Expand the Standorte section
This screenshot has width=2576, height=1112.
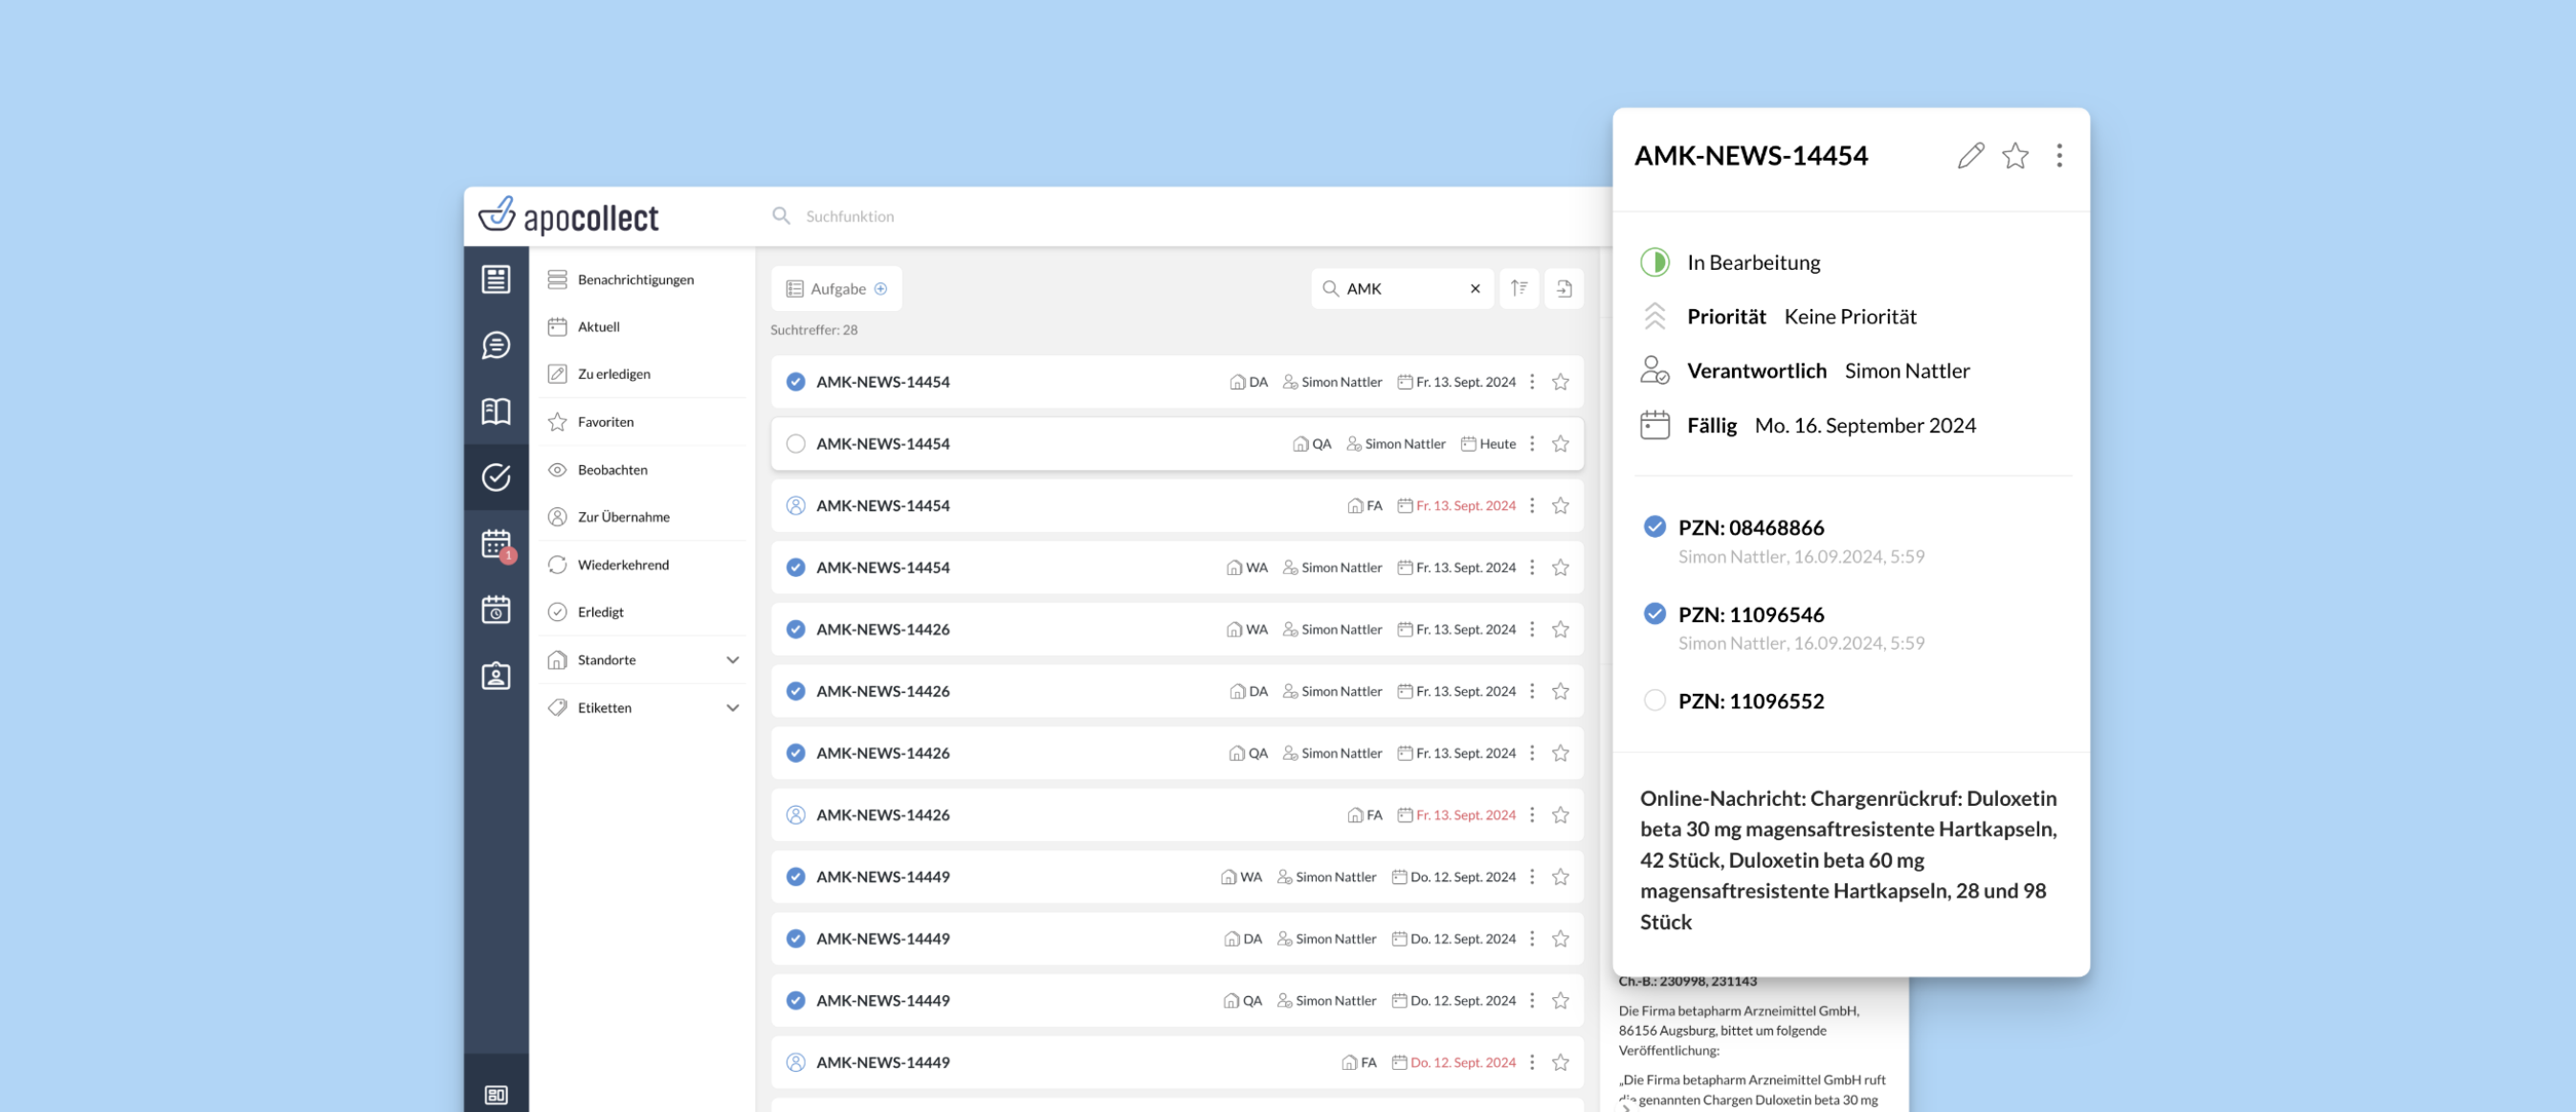pos(732,660)
